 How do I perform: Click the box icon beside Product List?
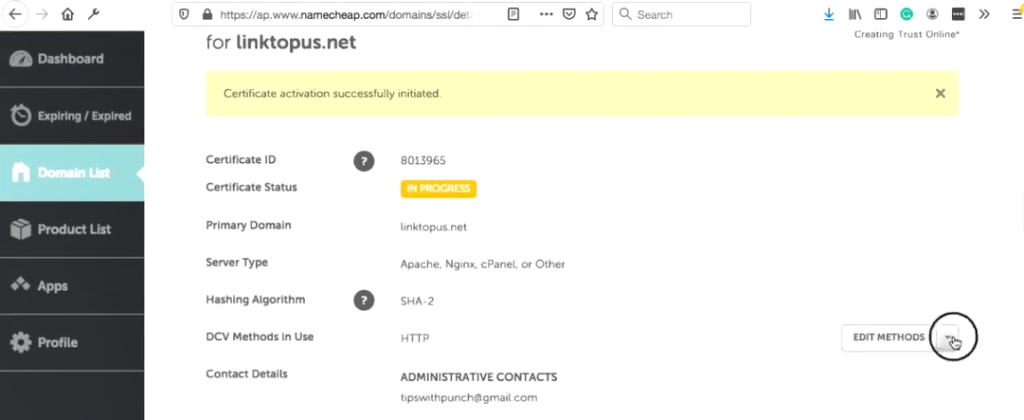(21, 229)
